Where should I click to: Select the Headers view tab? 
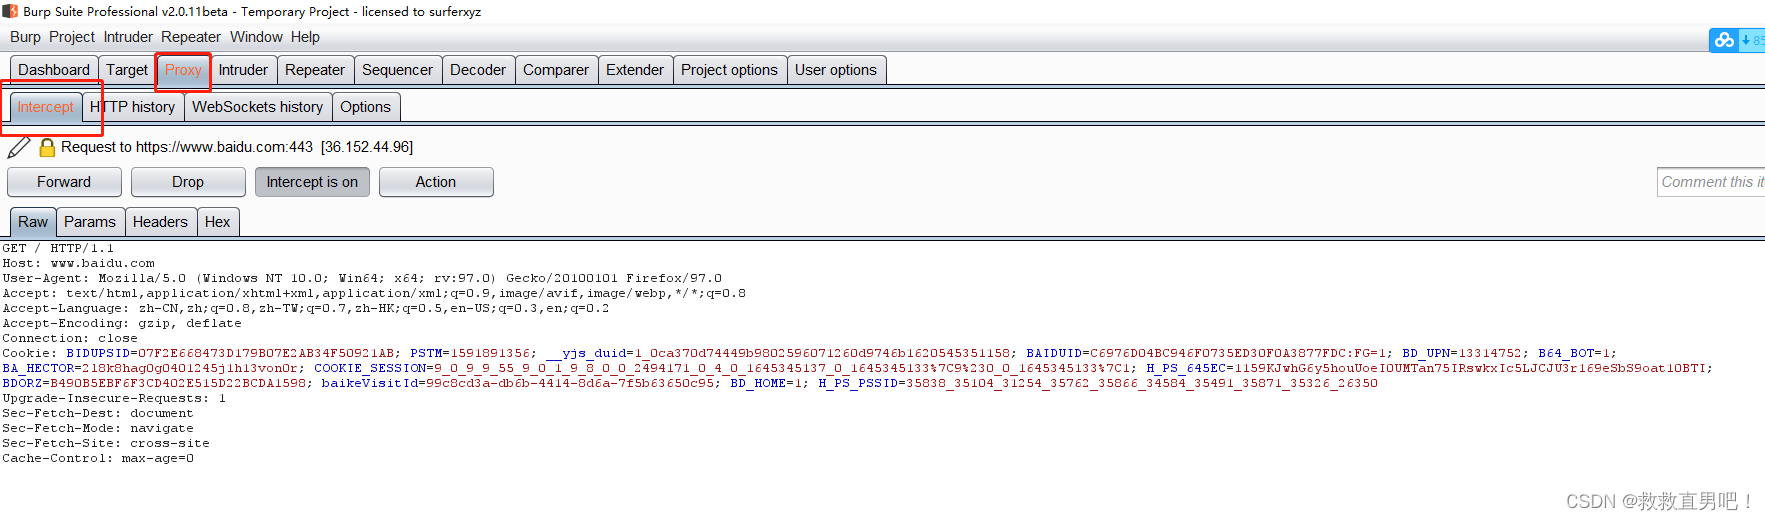(x=160, y=222)
